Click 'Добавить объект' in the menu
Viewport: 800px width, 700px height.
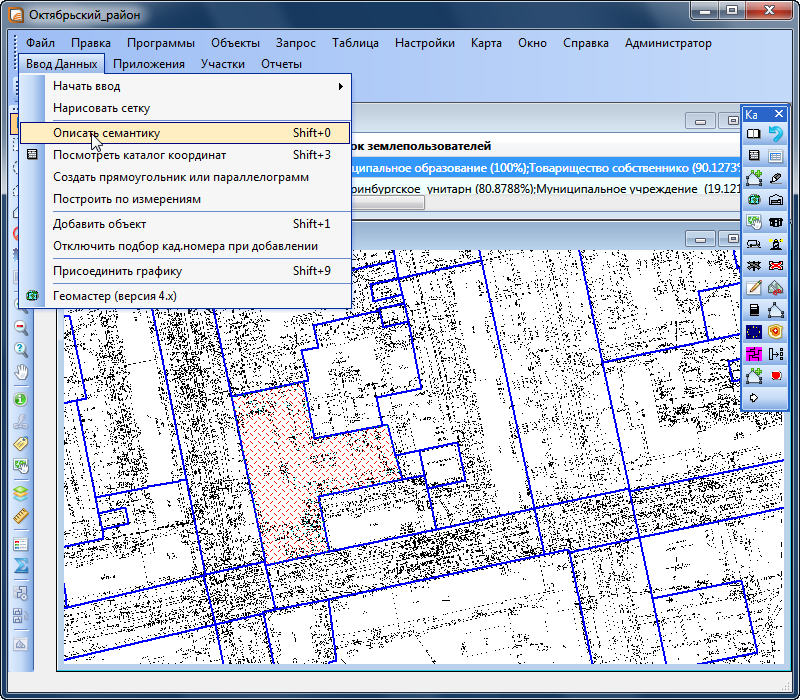(99, 224)
